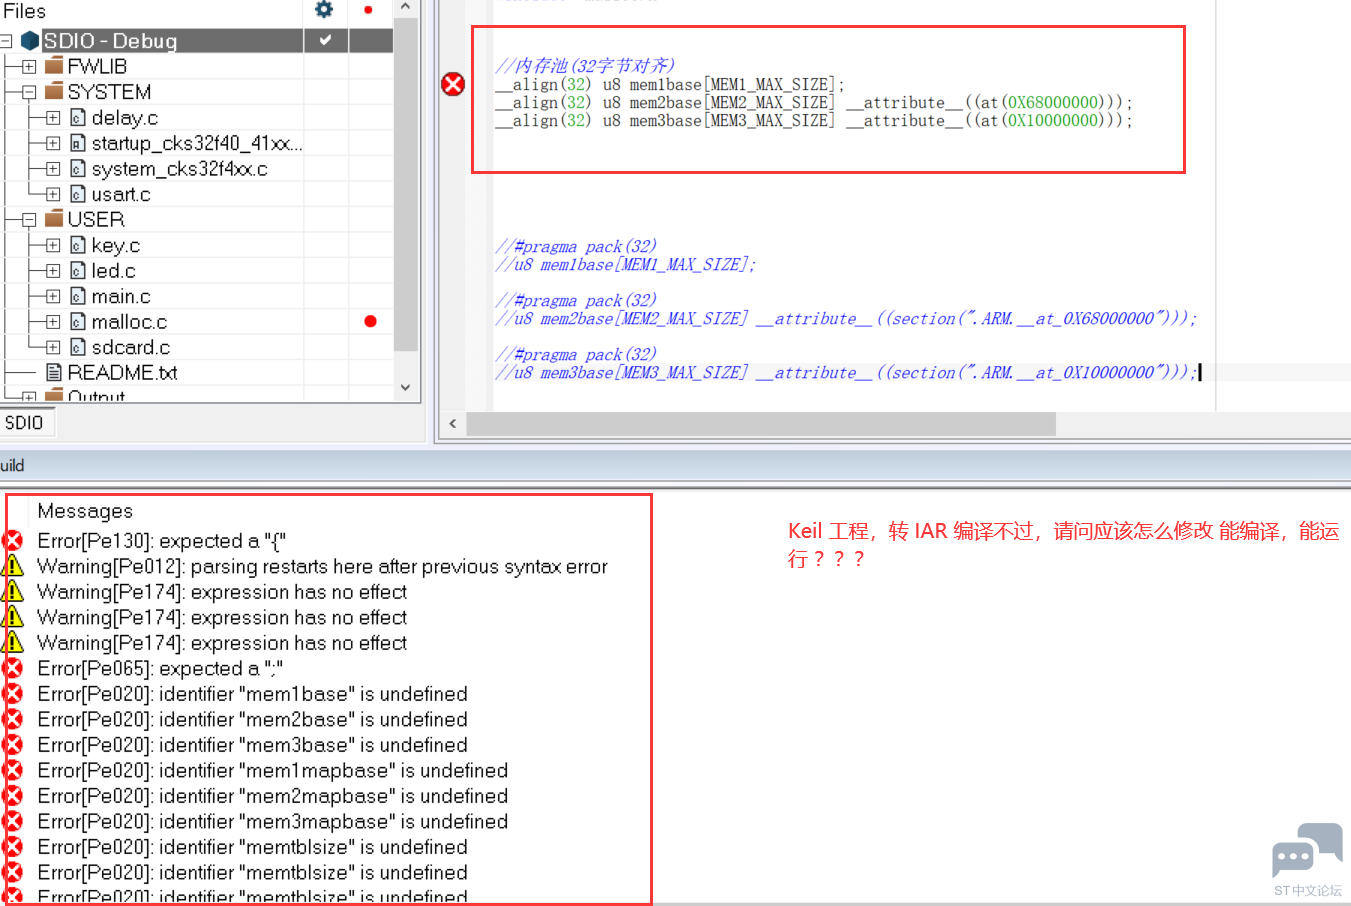Screen dimensions: 1351x906
Task: Click the gear settings column icon
Action: (324, 10)
